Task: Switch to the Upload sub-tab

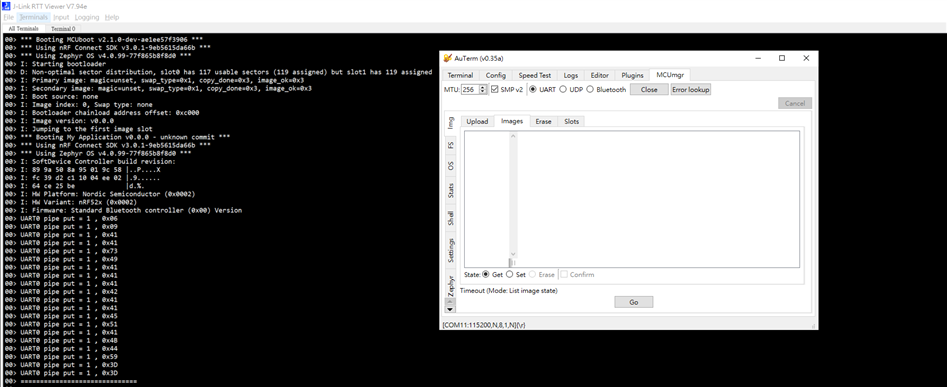Action: (477, 121)
